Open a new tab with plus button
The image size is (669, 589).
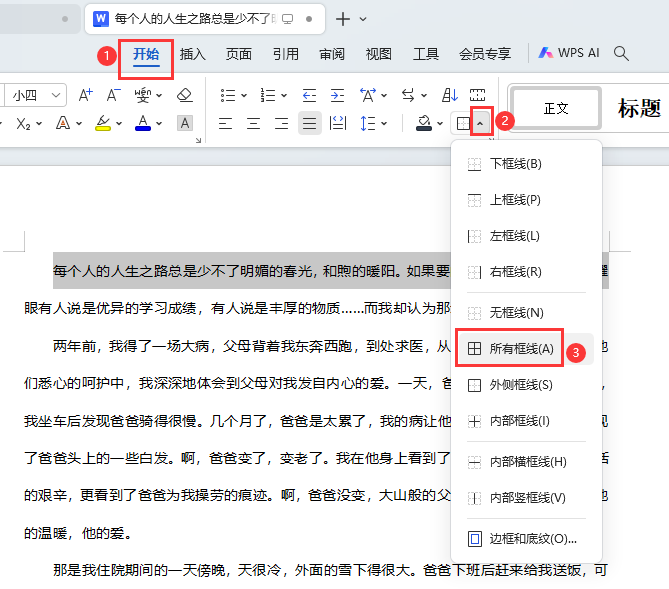pos(343,19)
